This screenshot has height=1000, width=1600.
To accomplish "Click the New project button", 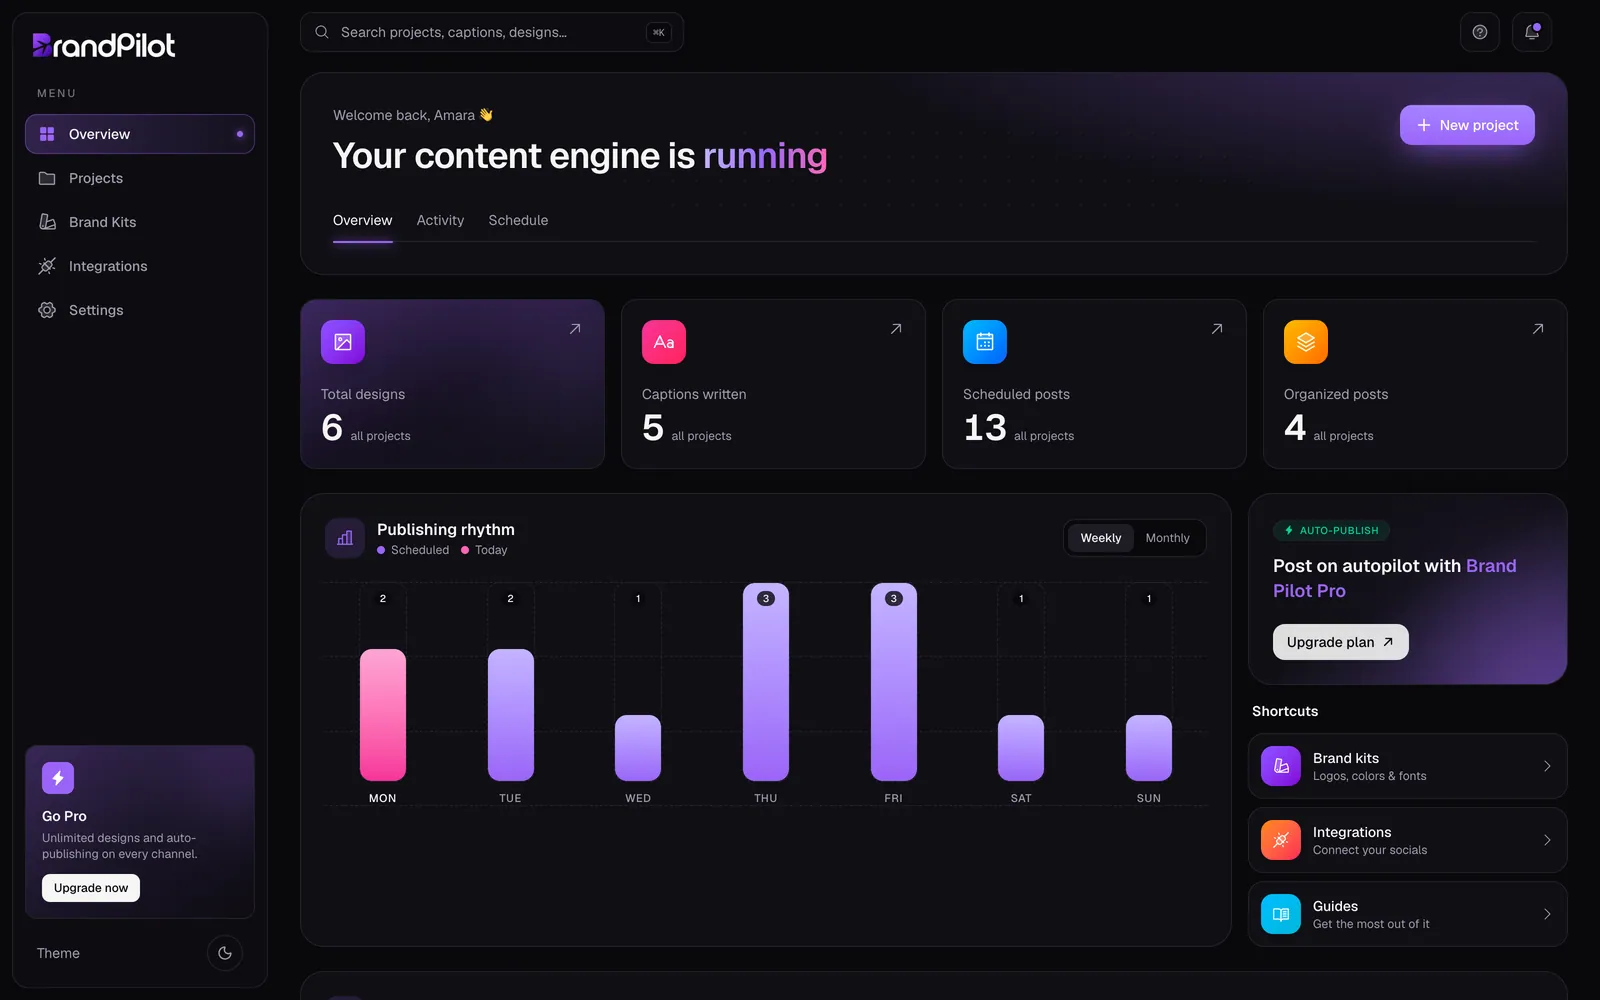I will [x=1467, y=125].
